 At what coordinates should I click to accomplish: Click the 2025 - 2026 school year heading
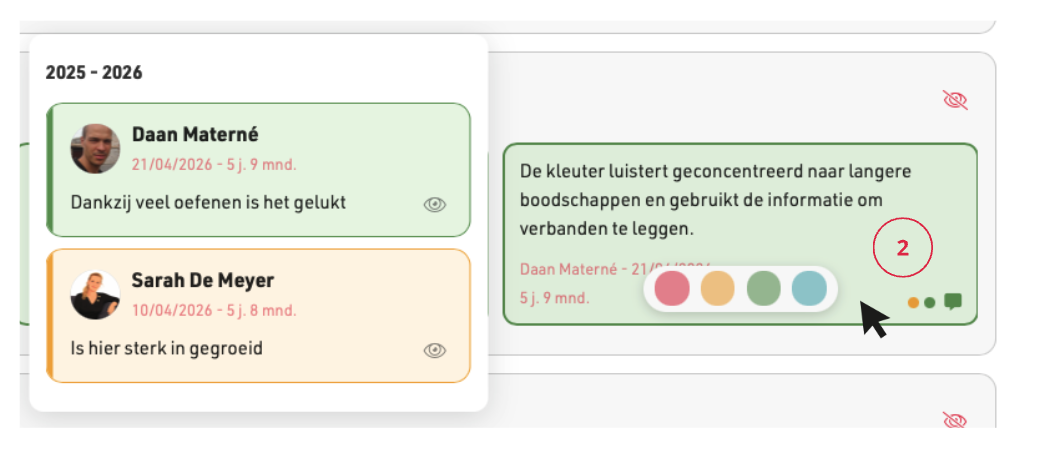(94, 72)
